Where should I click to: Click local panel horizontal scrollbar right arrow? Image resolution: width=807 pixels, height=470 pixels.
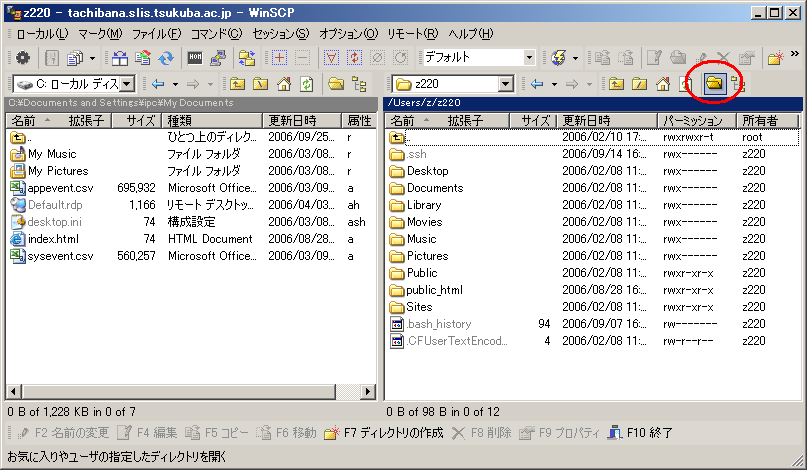pyautogui.click(x=367, y=392)
